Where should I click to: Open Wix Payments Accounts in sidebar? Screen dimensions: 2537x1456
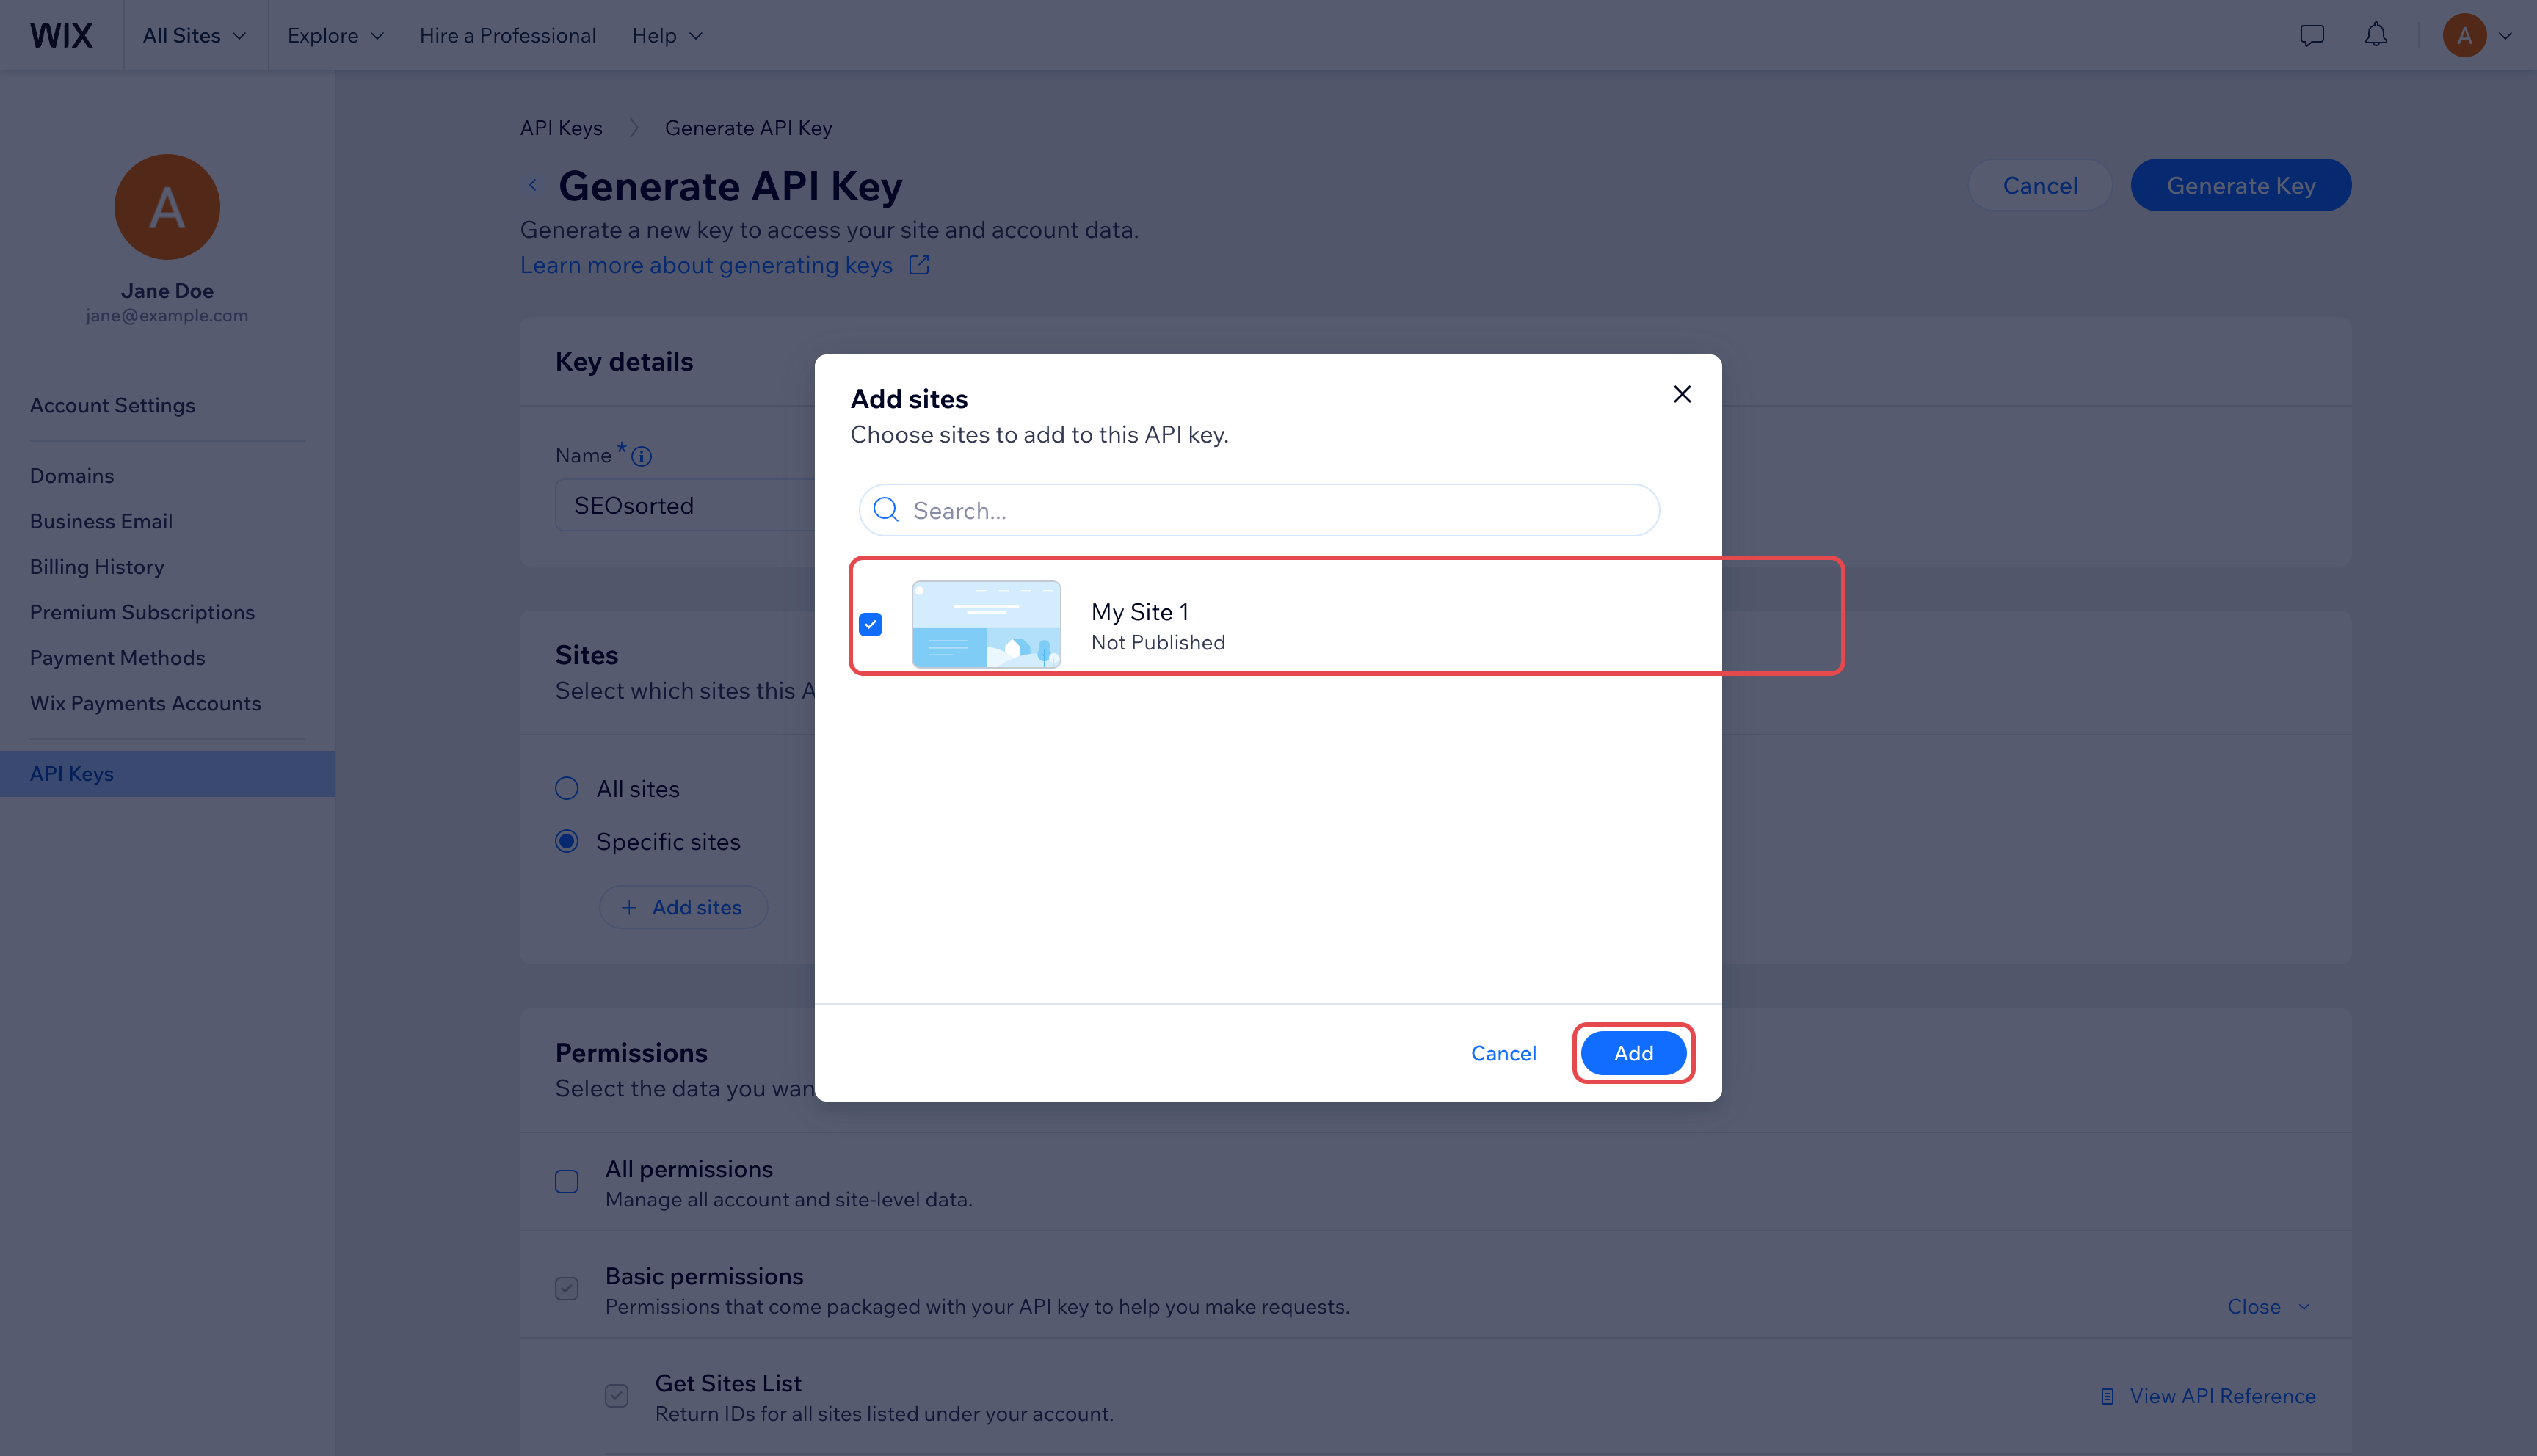pyautogui.click(x=145, y=702)
